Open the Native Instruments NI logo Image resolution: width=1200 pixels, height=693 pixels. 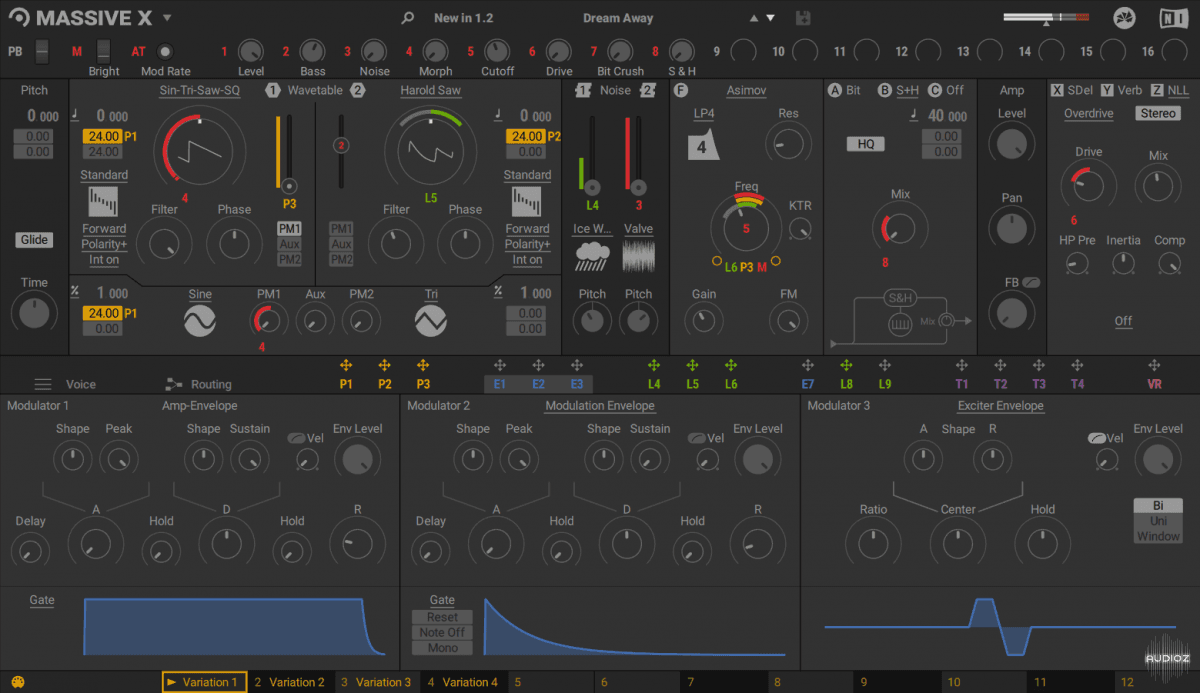point(1174,18)
